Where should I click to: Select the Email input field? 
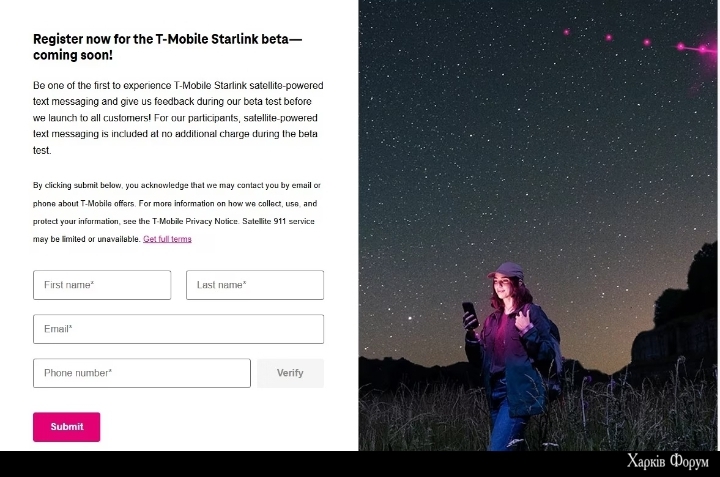(178, 329)
